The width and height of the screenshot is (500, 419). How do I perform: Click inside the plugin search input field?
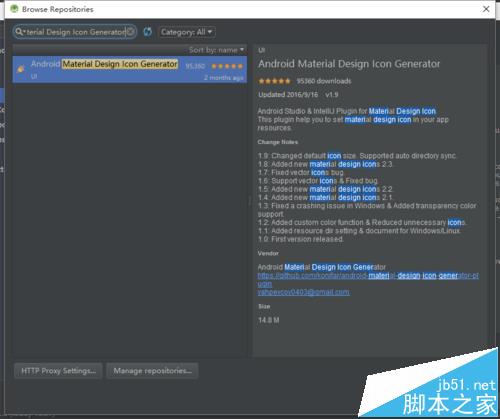[75, 32]
